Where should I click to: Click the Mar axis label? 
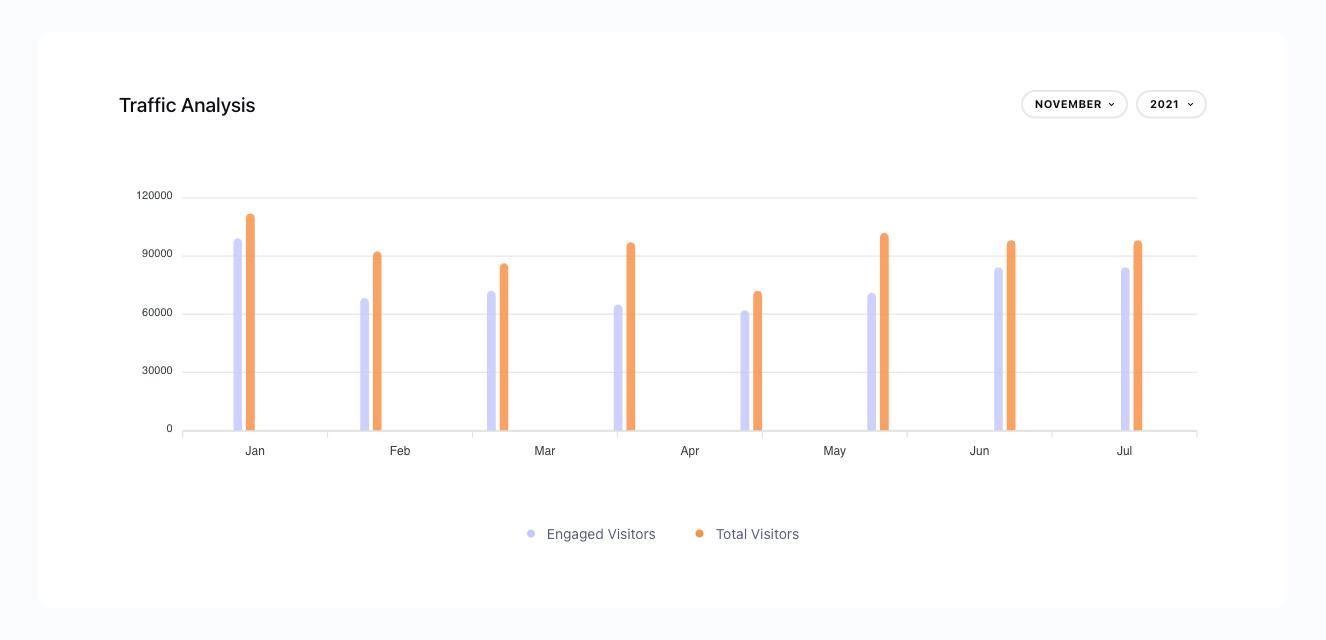[544, 451]
